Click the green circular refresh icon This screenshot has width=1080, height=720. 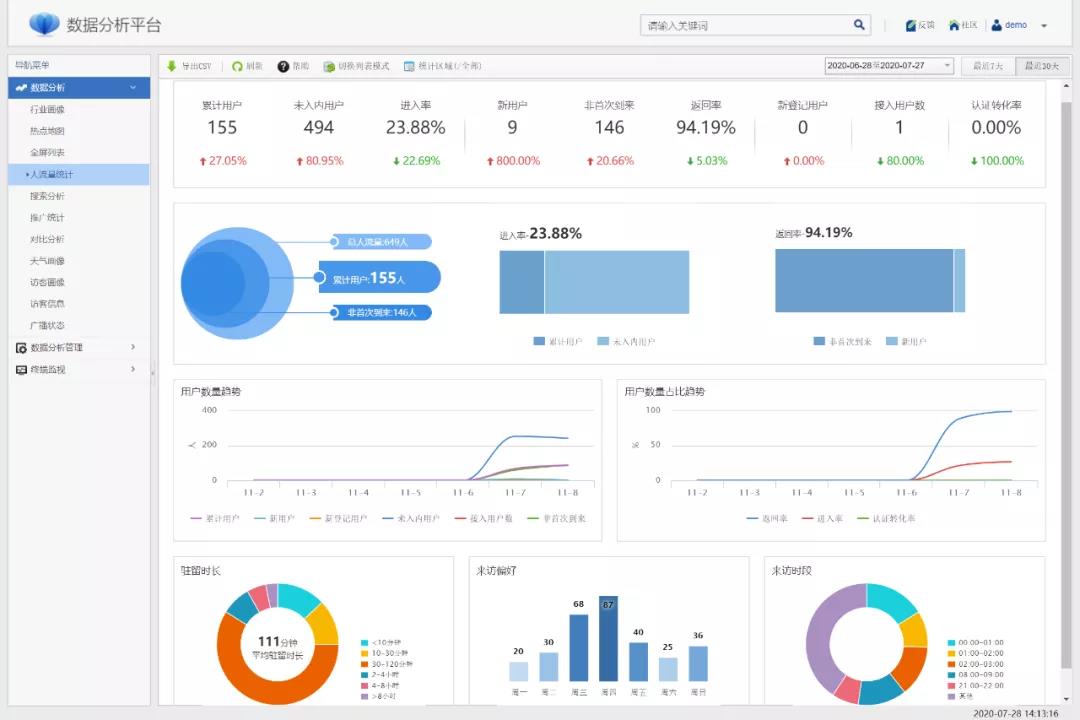point(238,66)
